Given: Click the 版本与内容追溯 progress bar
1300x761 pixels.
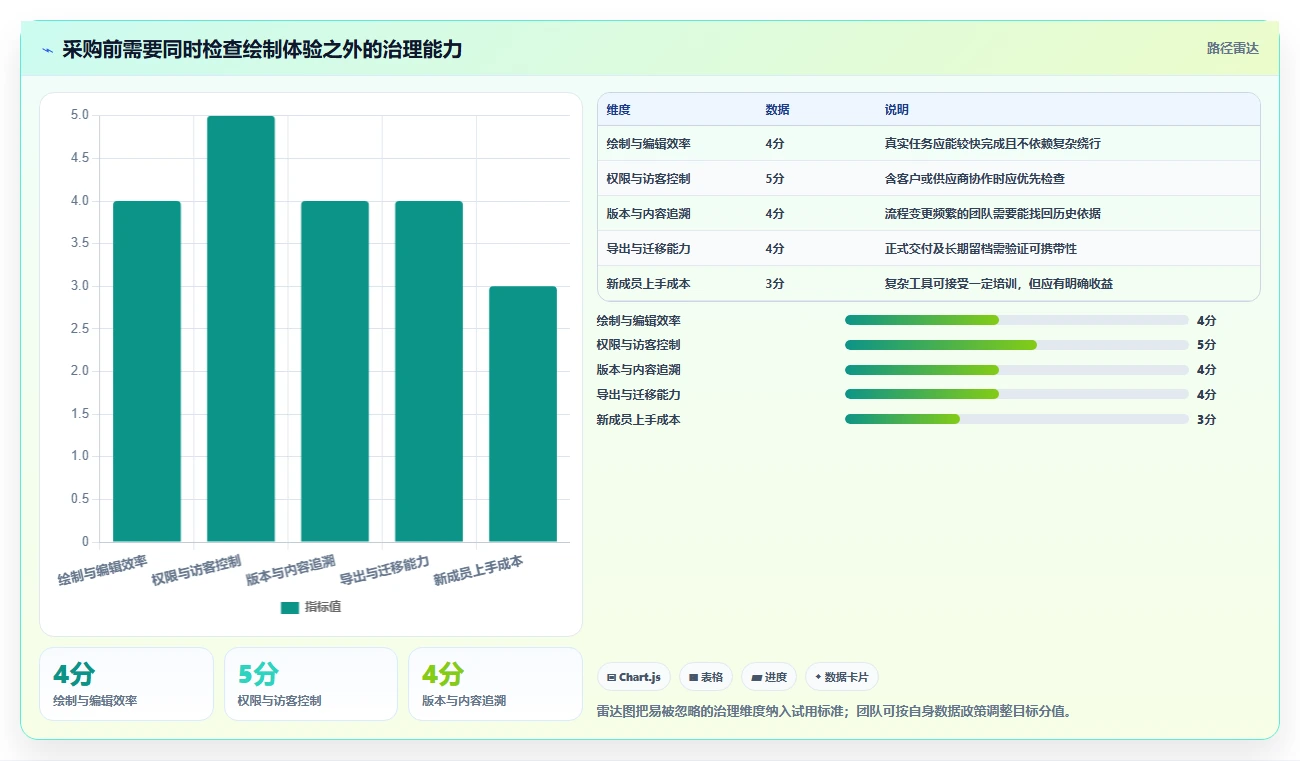Looking at the screenshot, I should click(x=1016, y=370).
